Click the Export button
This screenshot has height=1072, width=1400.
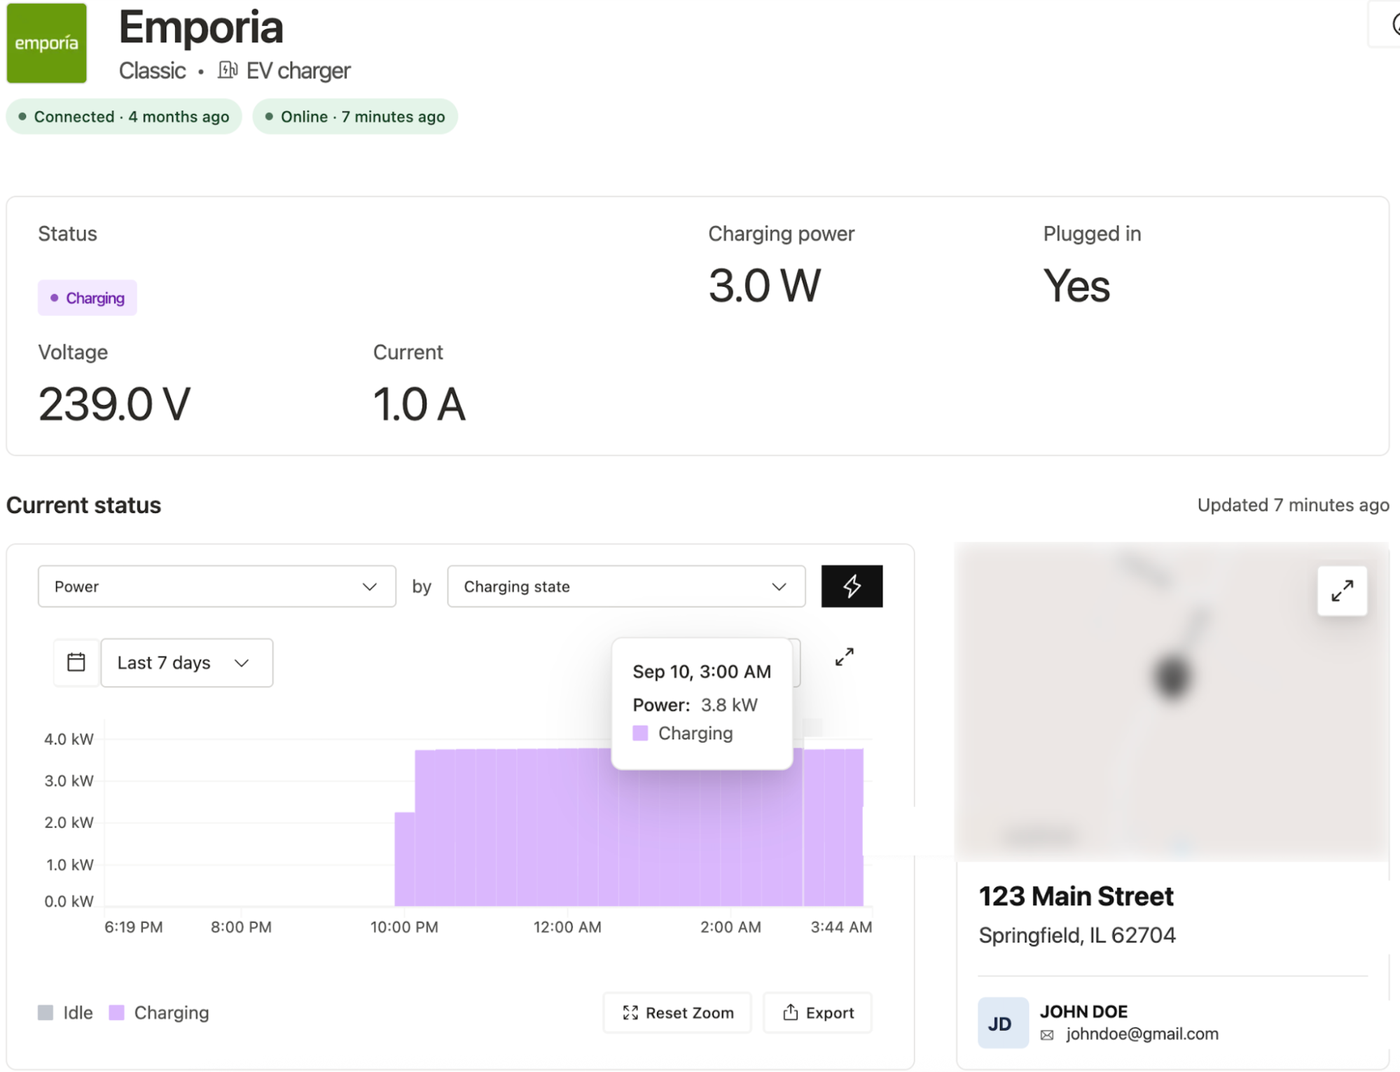coord(818,1013)
